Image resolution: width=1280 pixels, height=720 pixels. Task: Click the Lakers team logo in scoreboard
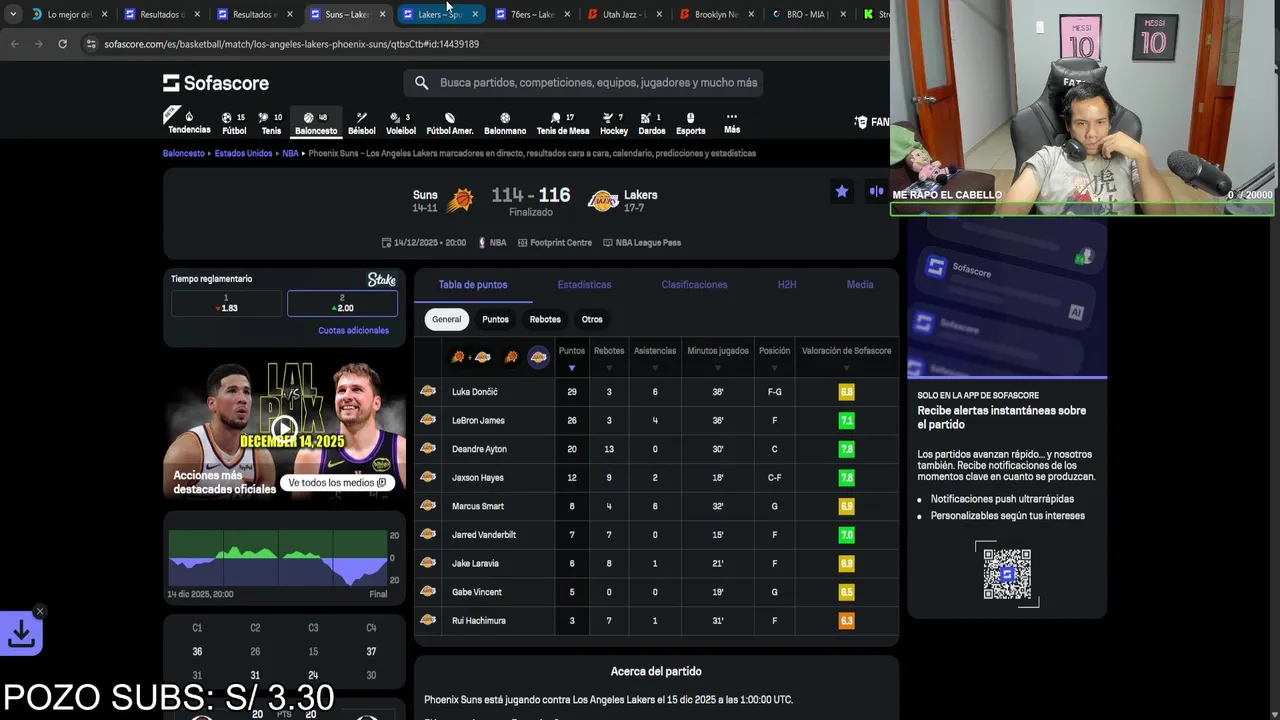click(603, 200)
